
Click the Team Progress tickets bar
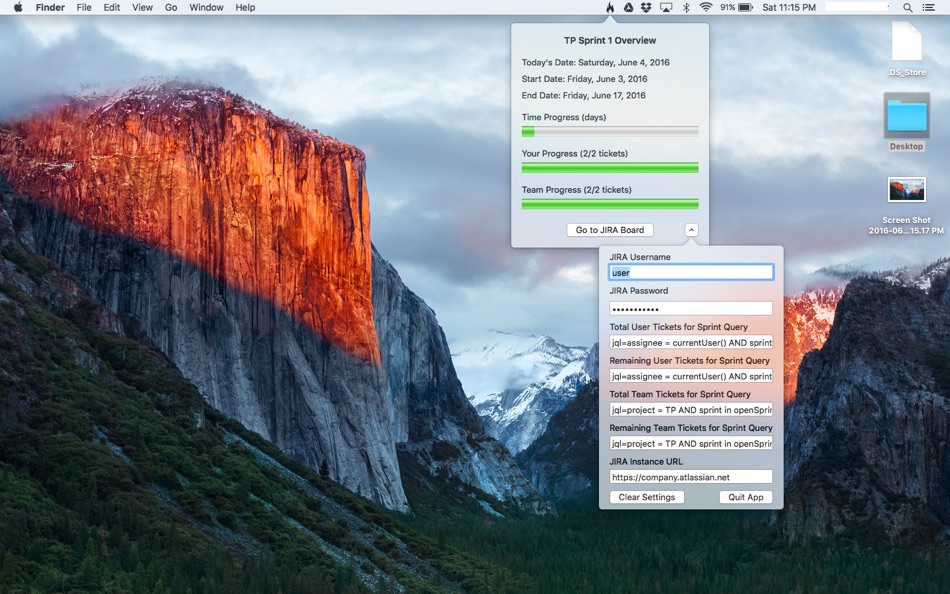point(610,204)
